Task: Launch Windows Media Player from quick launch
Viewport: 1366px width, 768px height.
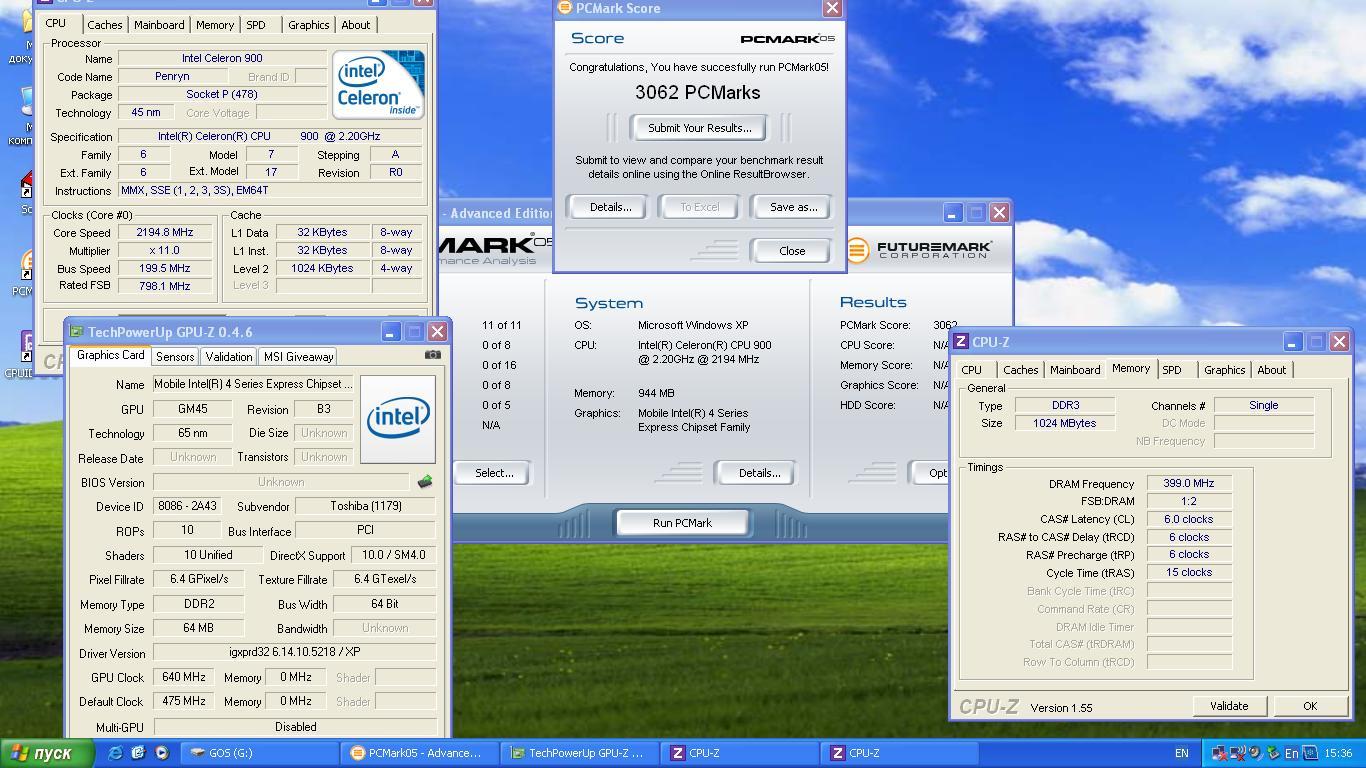Action: point(161,753)
